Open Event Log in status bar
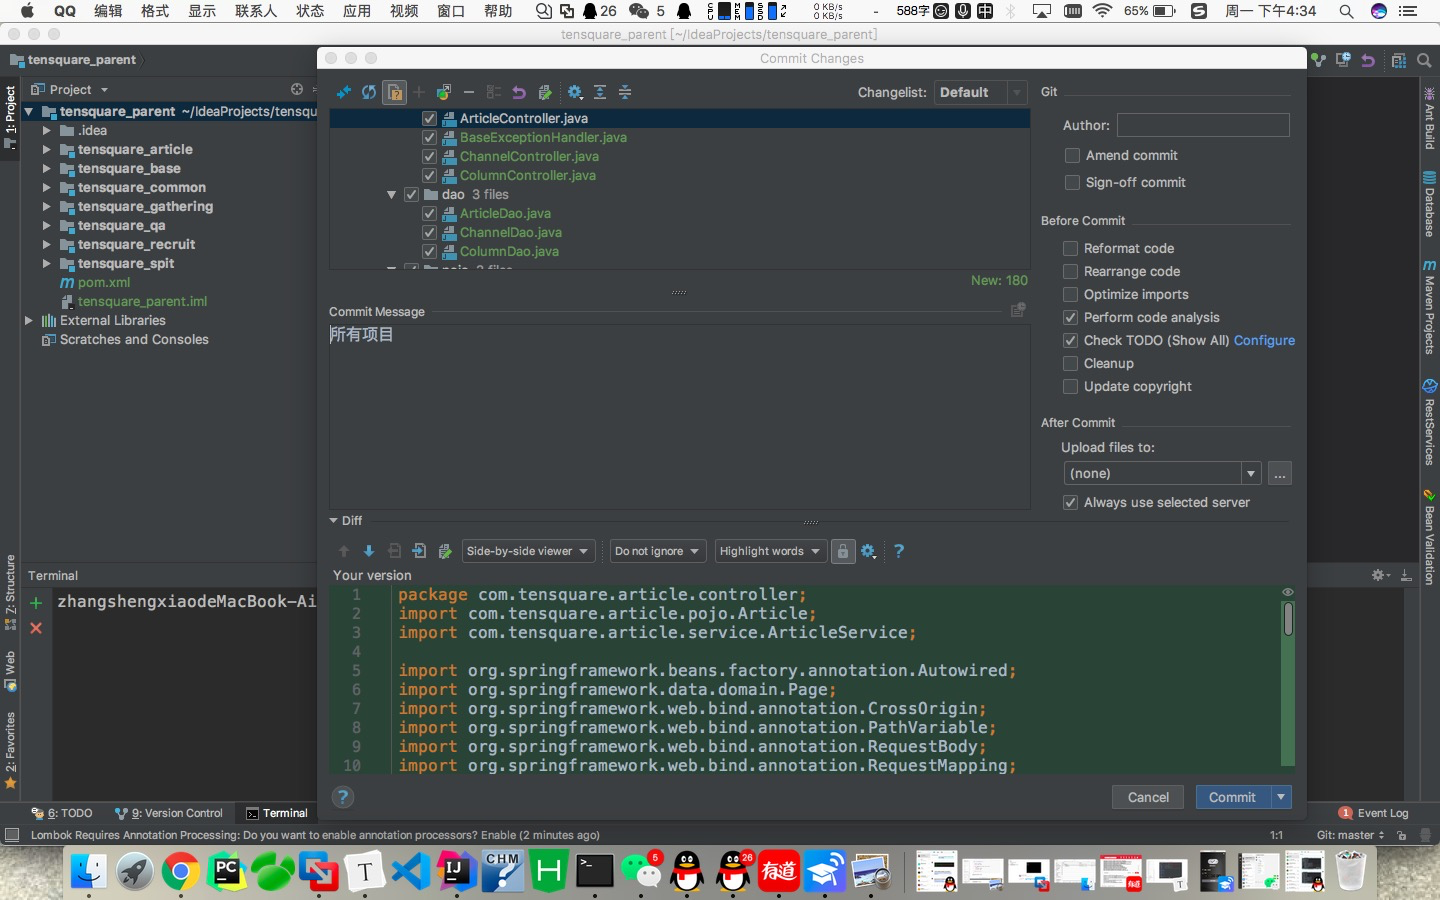This screenshot has width=1440, height=900. tap(1374, 813)
